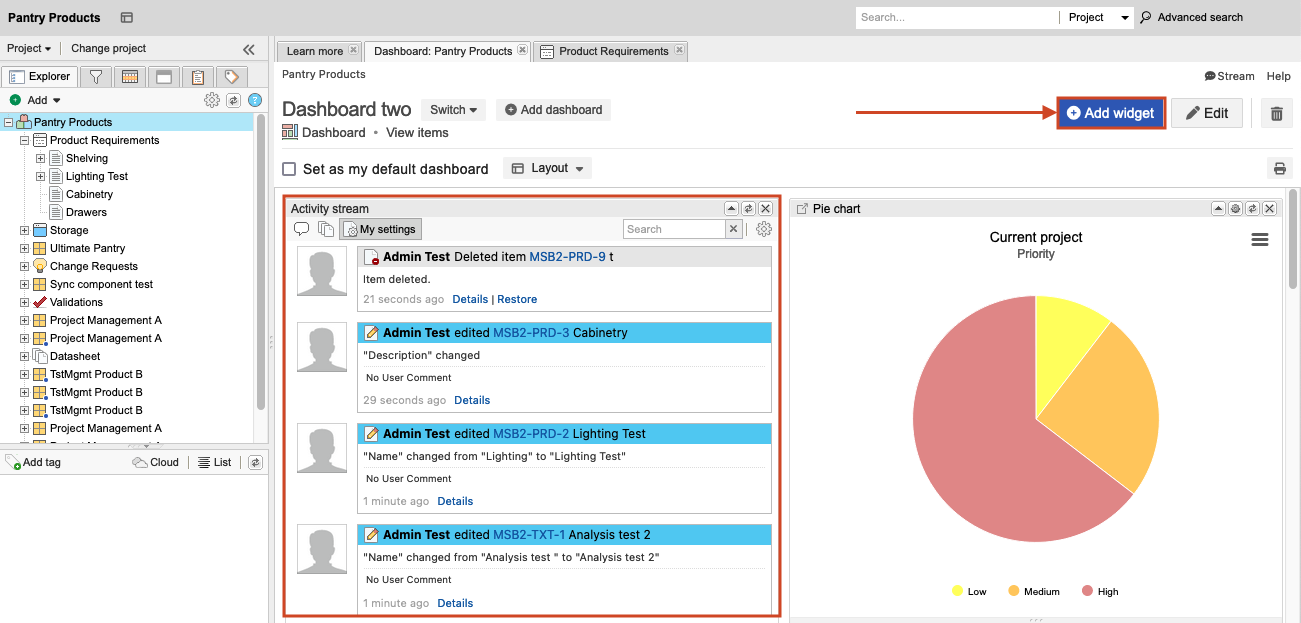Click the Tags tab icon in sidebar
Viewport: 1301px width, 623px height.
[x=231, y=77]
